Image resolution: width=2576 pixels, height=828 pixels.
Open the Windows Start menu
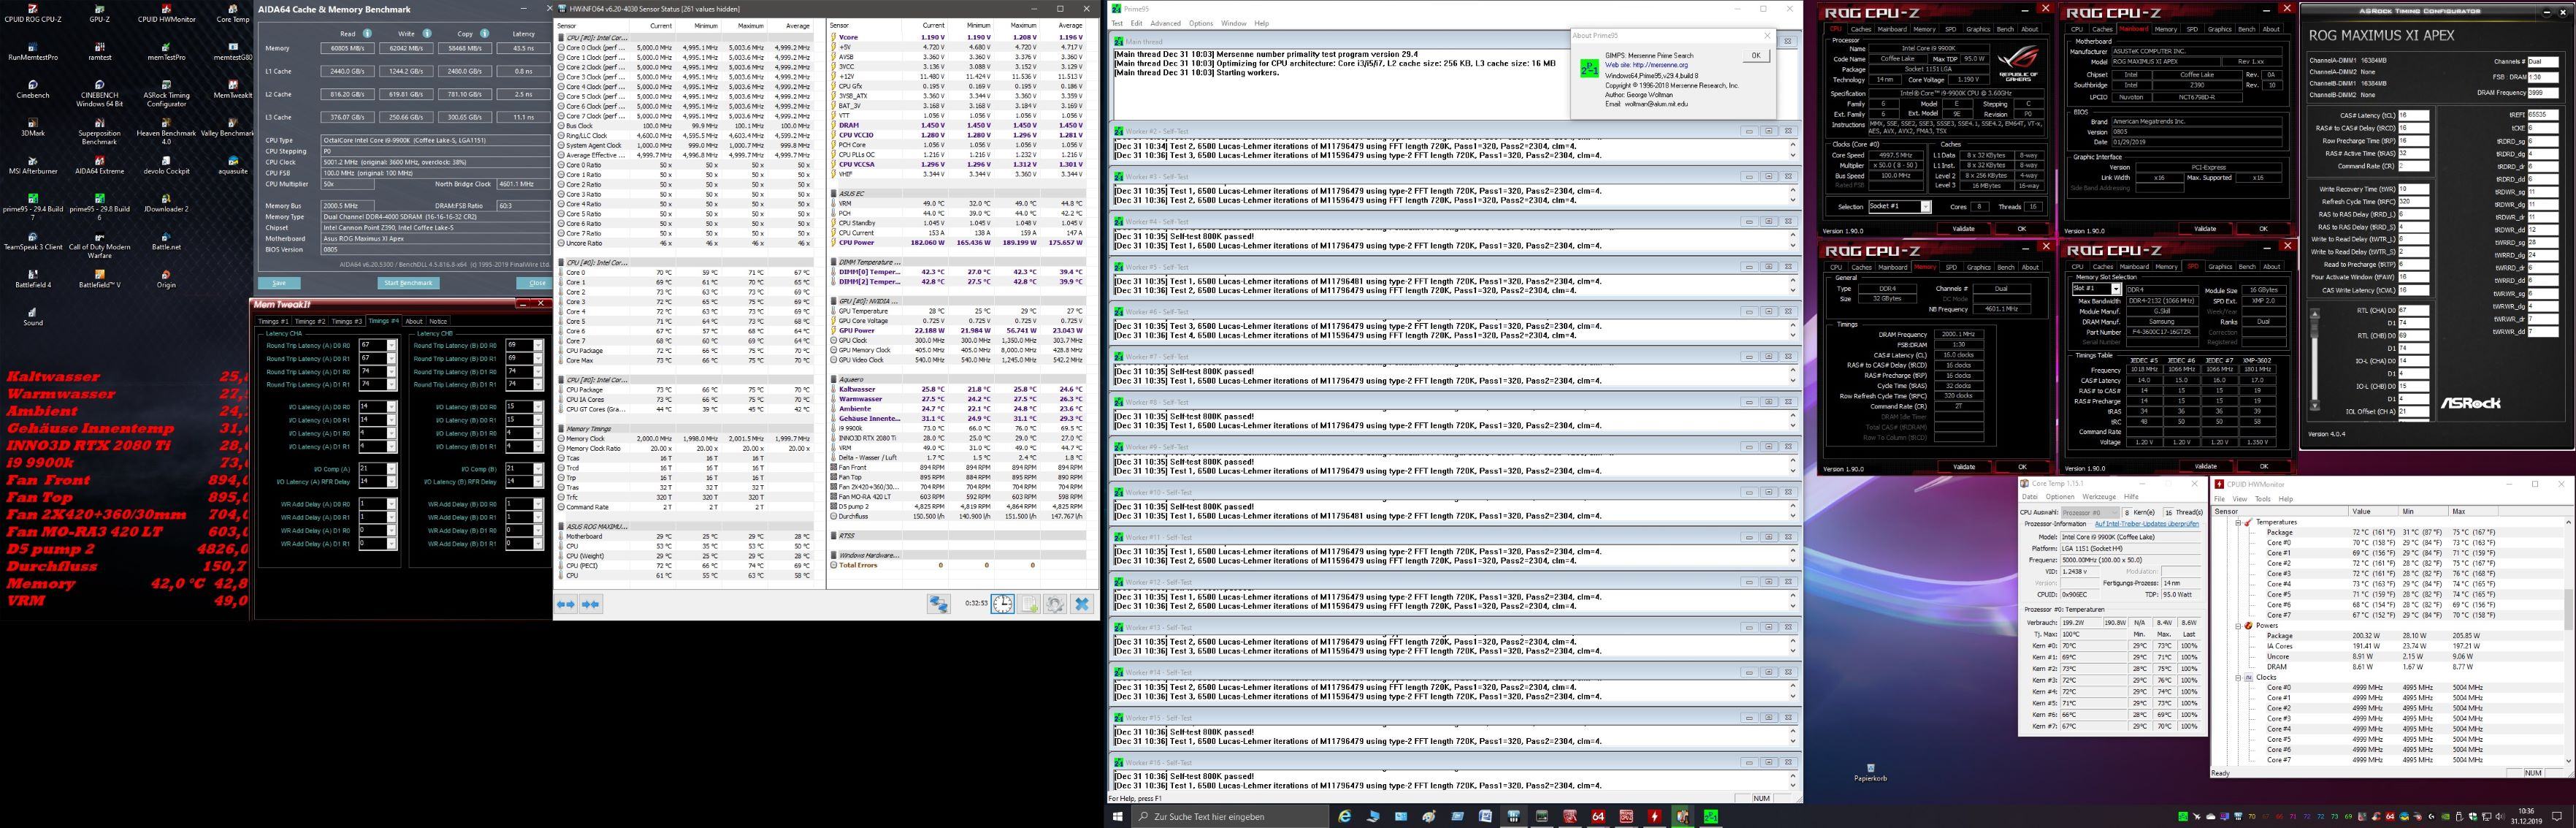point(1117,817)
